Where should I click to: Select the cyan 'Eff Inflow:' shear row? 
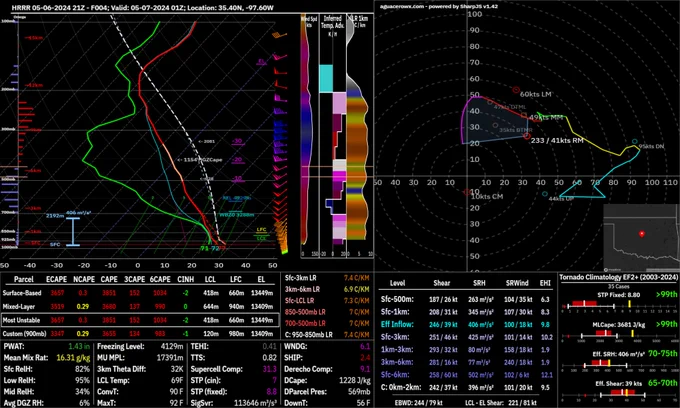click(x=466, y=324)
